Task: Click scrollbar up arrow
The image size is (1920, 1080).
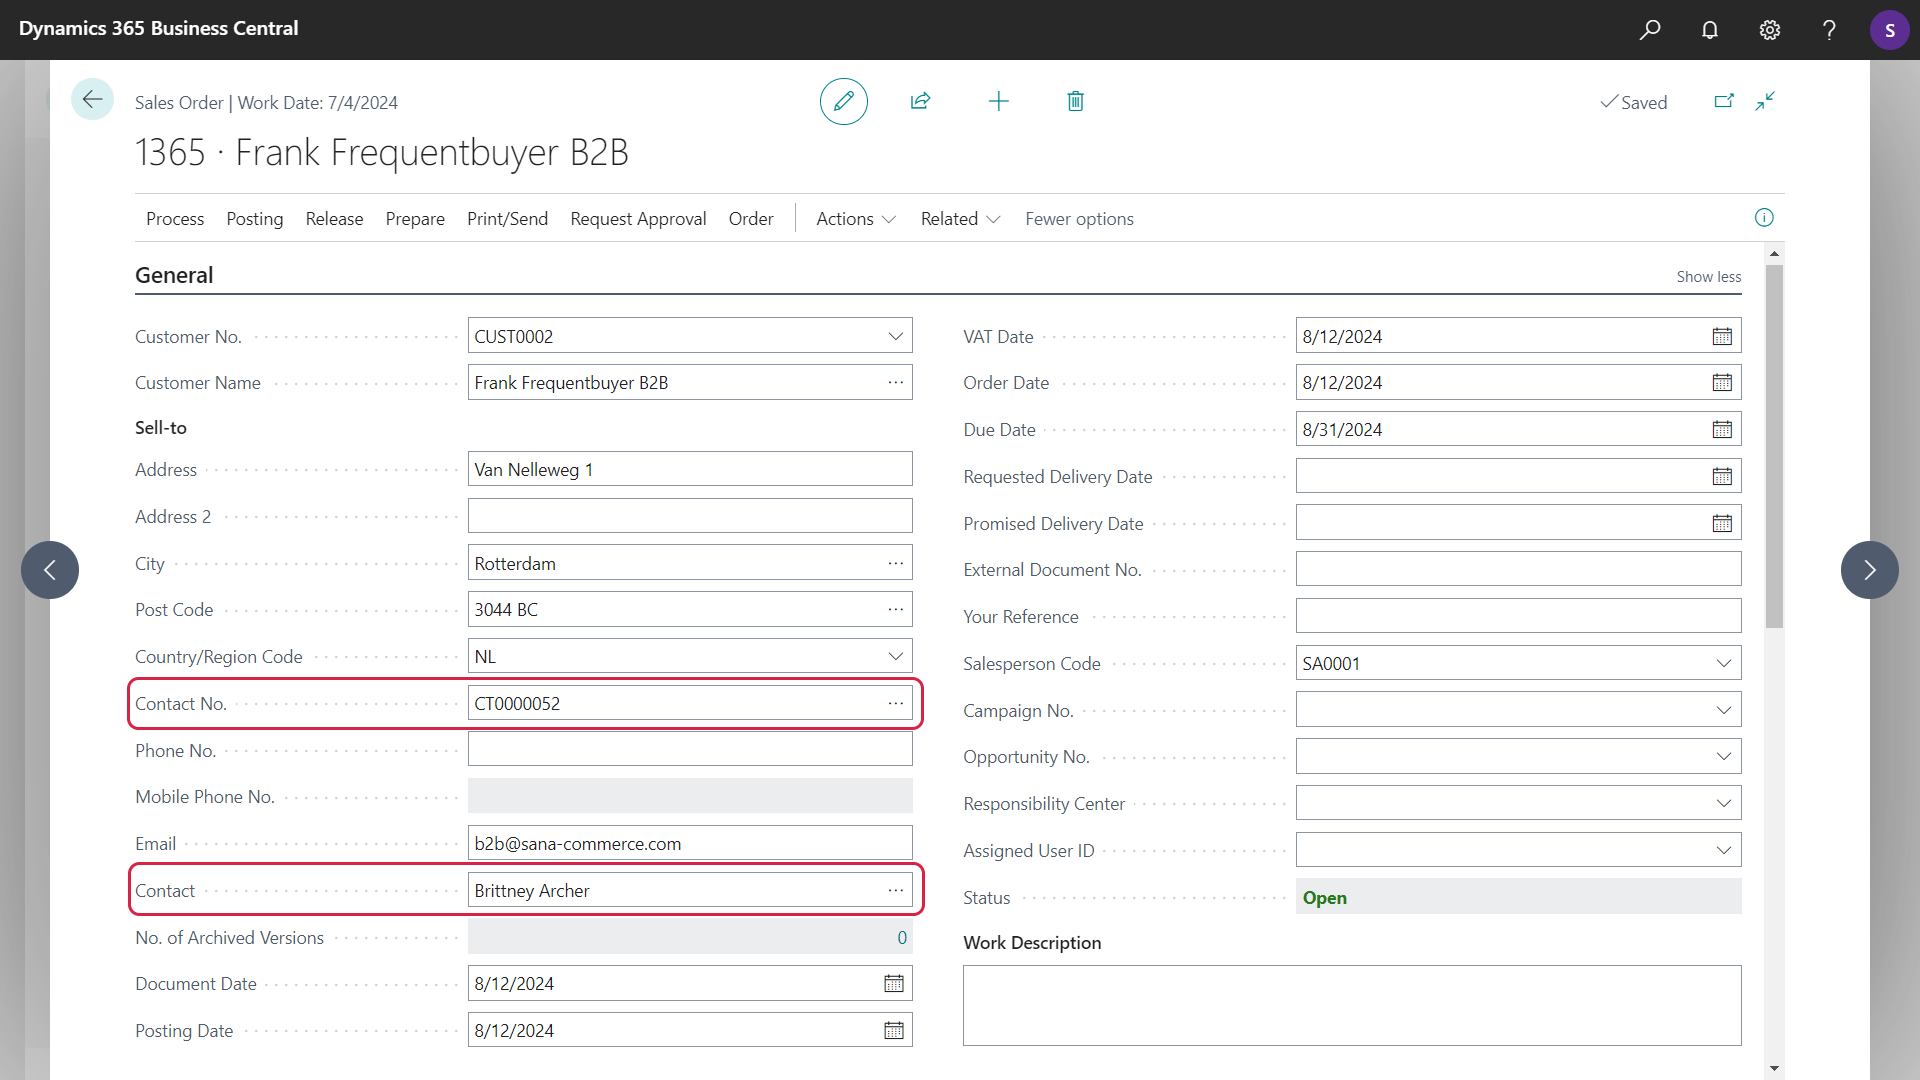Action: pos(1774,254)
